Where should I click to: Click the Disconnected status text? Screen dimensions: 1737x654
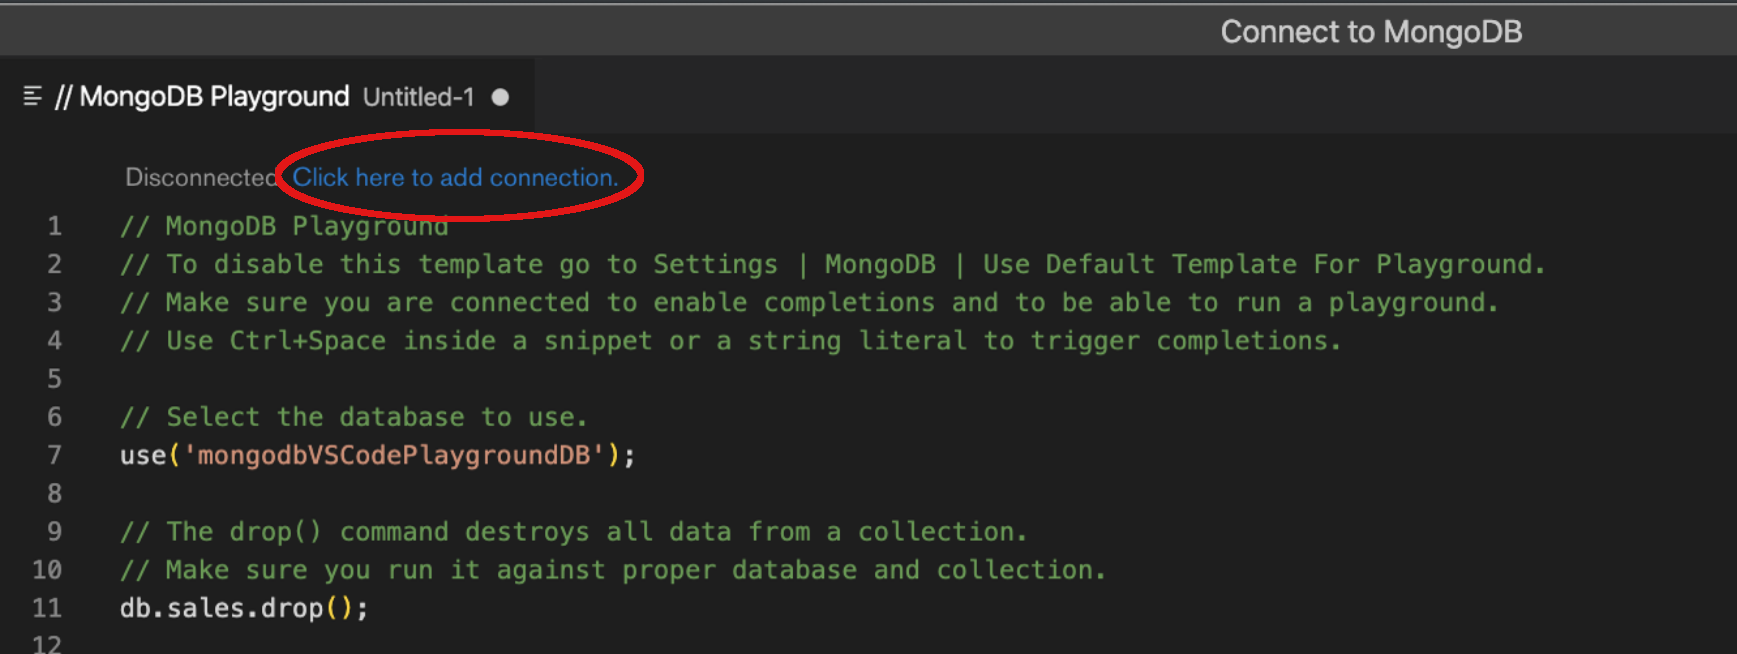pyautogui.click(x=200, y=177)
